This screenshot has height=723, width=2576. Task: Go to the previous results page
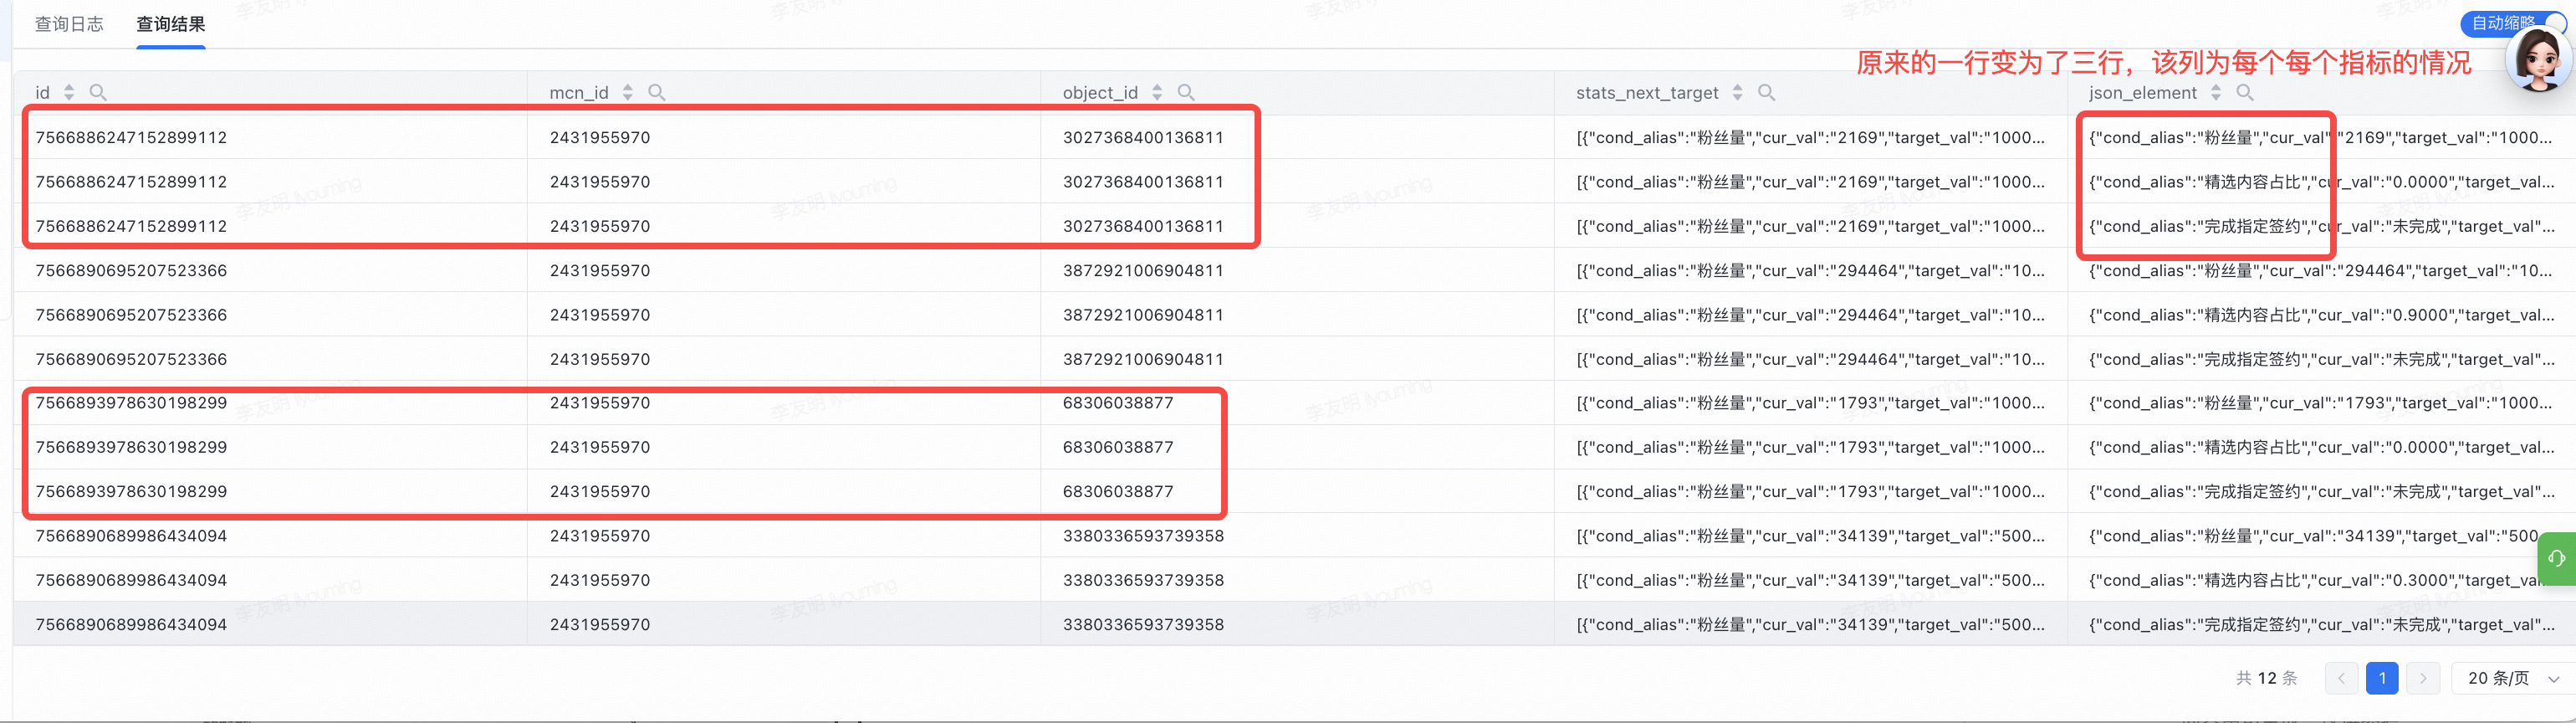click(x=2341, y=678)
